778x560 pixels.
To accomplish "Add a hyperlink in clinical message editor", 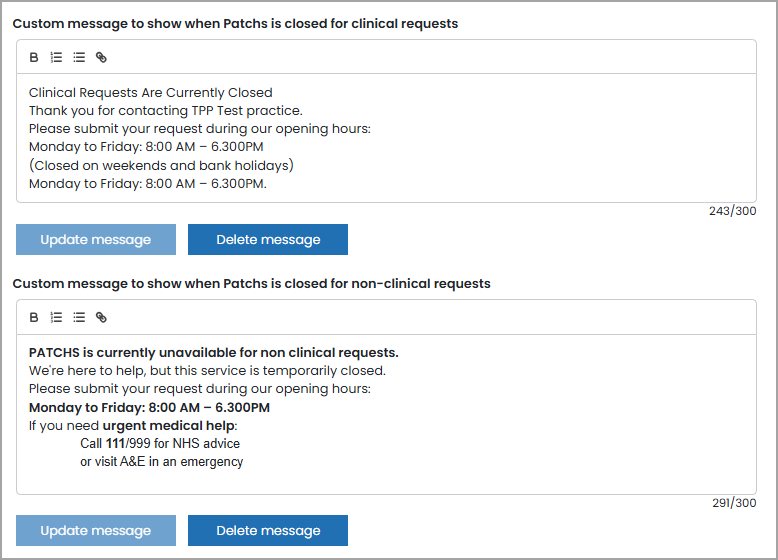I will click(101, 58).
